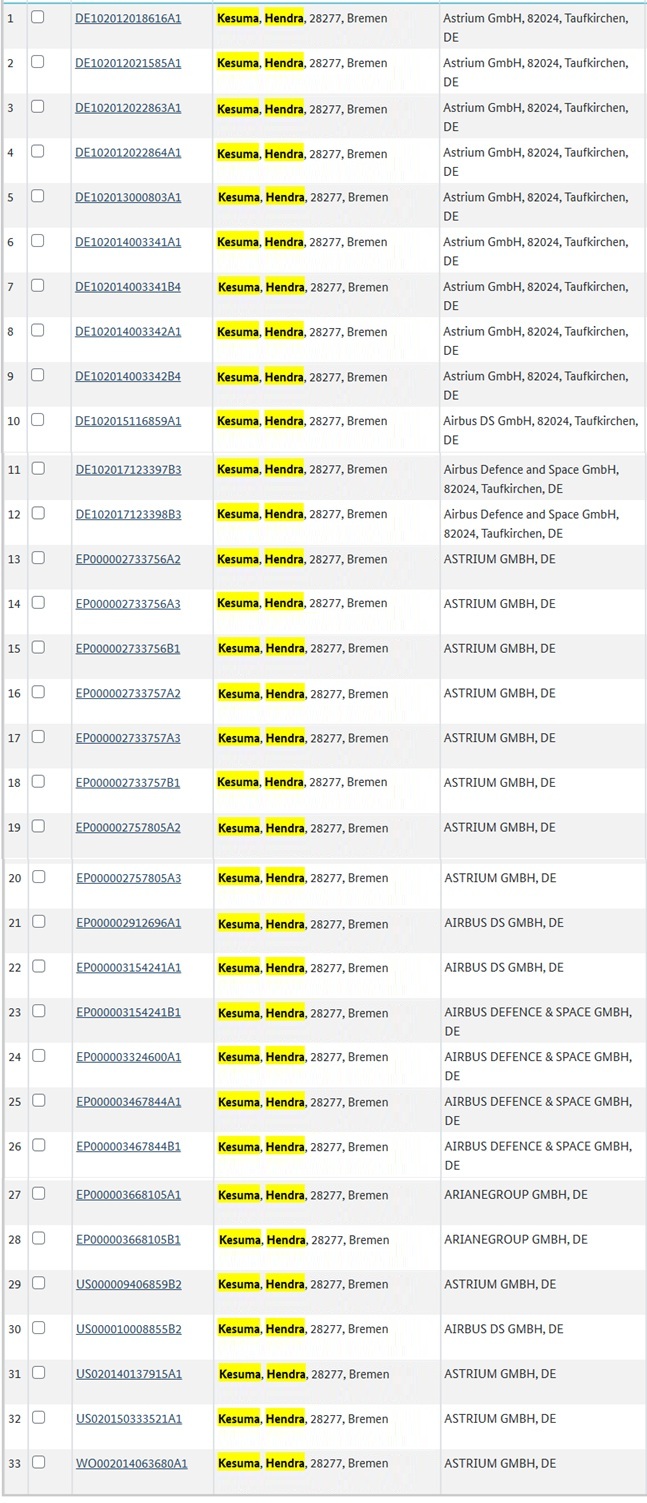
Task: Select the row 33 checkbox
Action: pyautogui.click(x=38, y=1462)
